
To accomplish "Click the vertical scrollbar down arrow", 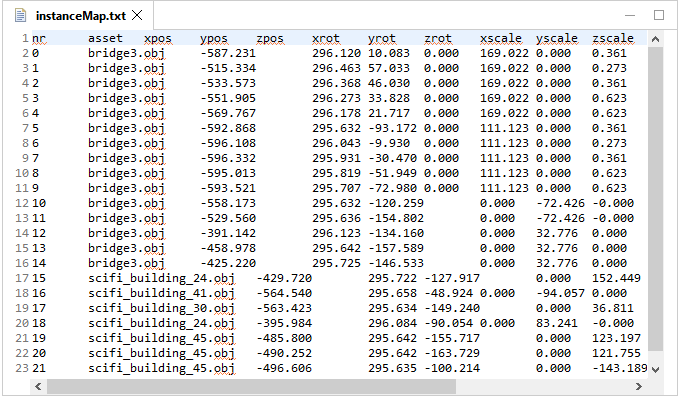I will pyautogui.click(x=655, y=370).
